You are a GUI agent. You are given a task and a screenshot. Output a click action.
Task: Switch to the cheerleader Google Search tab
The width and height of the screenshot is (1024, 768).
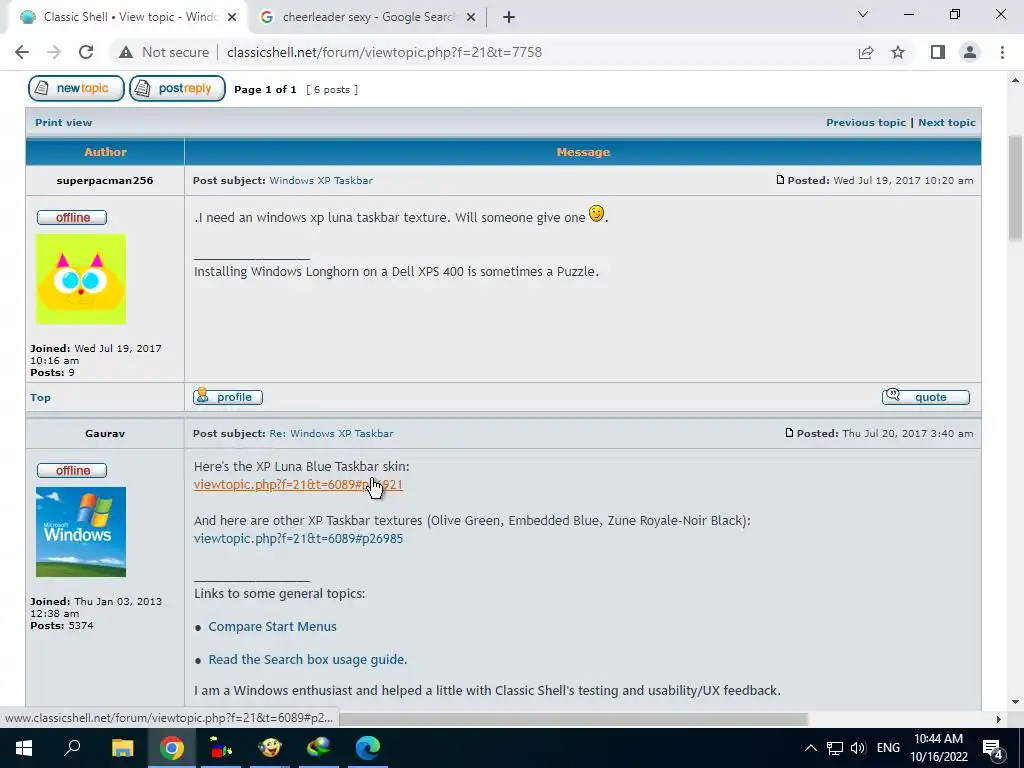click(366, 18)
